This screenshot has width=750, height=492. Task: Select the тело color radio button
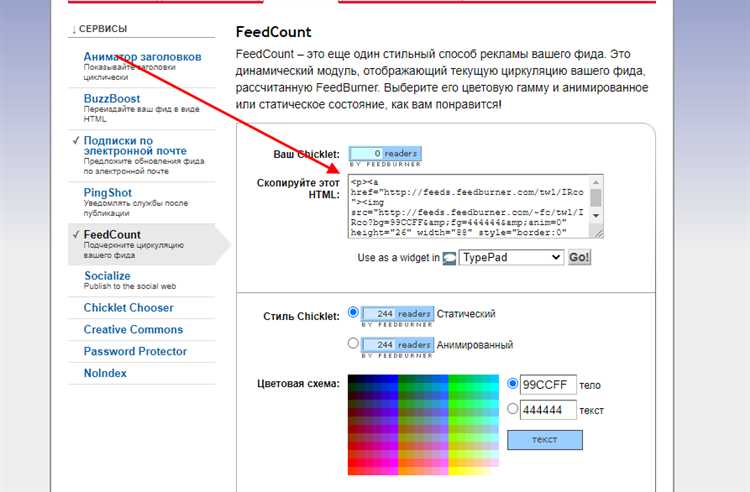coord(512,383)
